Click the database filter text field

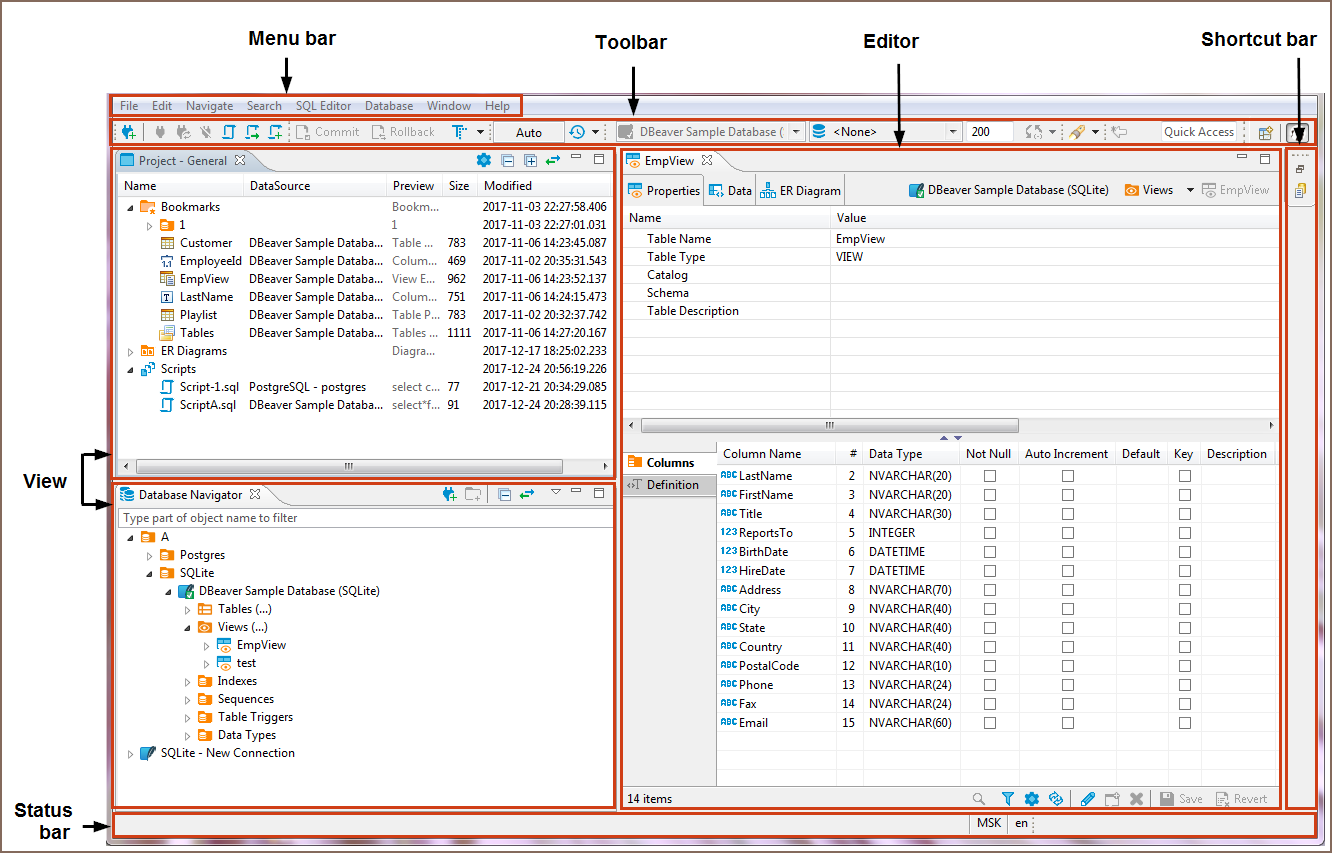point(364,518)
